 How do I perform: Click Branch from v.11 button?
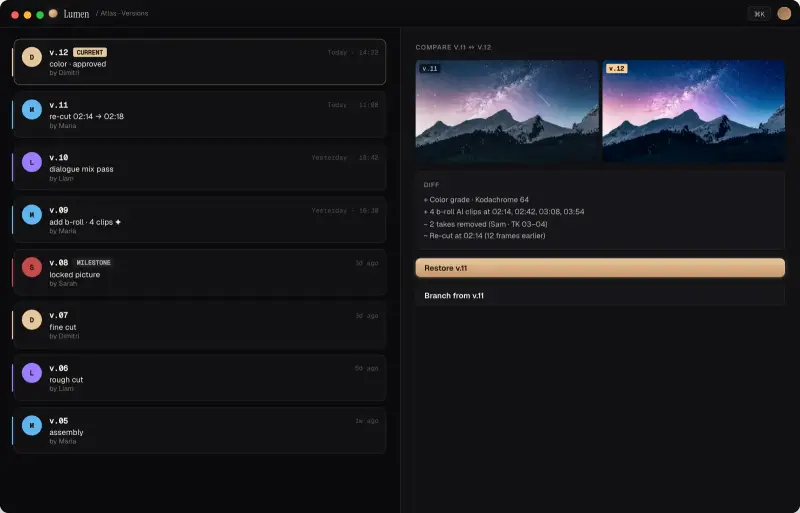600,296
